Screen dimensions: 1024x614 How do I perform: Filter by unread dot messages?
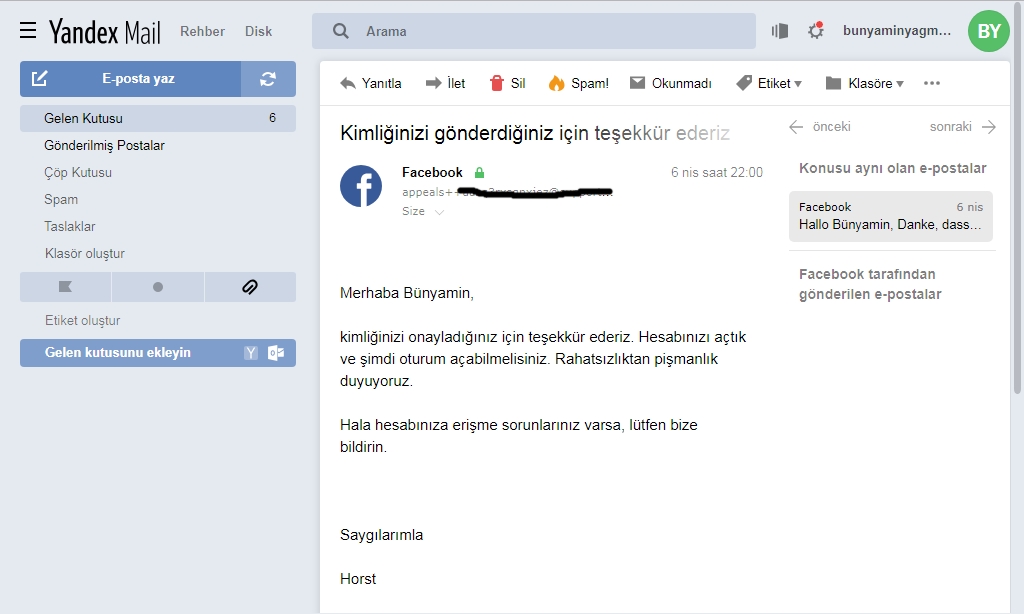click(158, 287)
